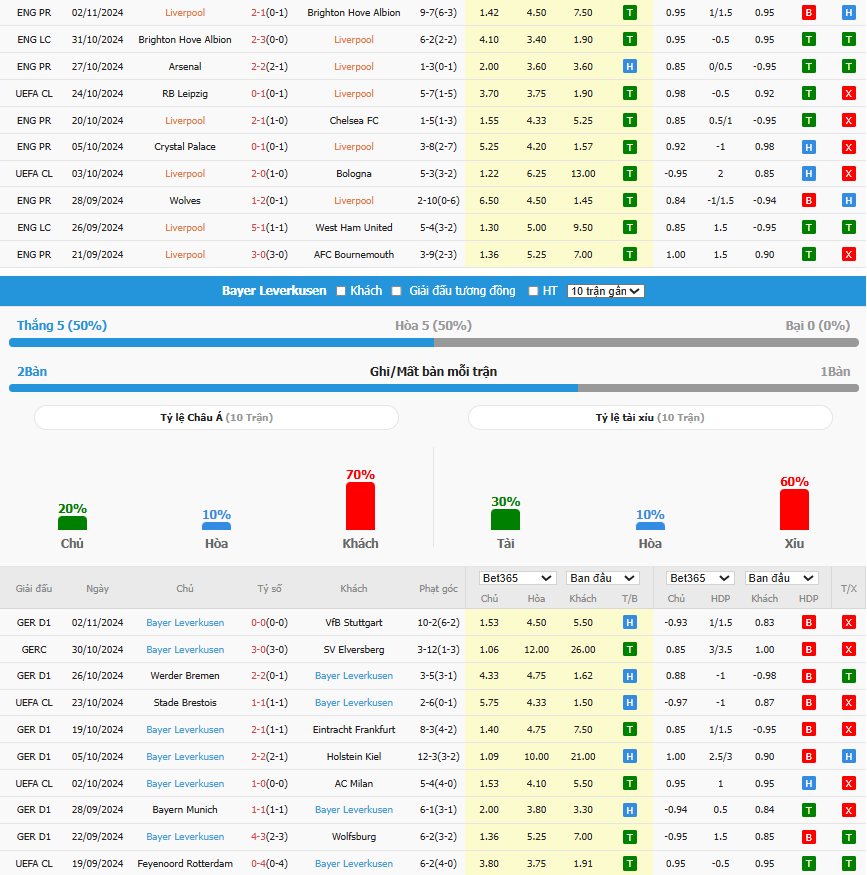Screen dimensions: 867x875
Task: Click blue H over/under badge, Liverpool–Brighton 02/11 row
Action: tap(849, 12)
